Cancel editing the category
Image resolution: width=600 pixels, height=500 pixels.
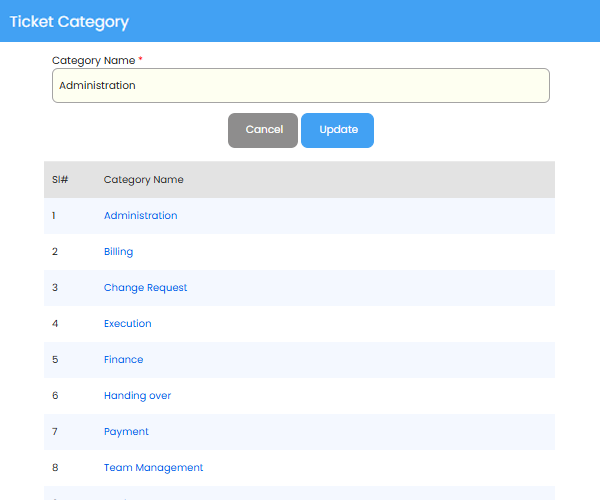click(263, 130)
